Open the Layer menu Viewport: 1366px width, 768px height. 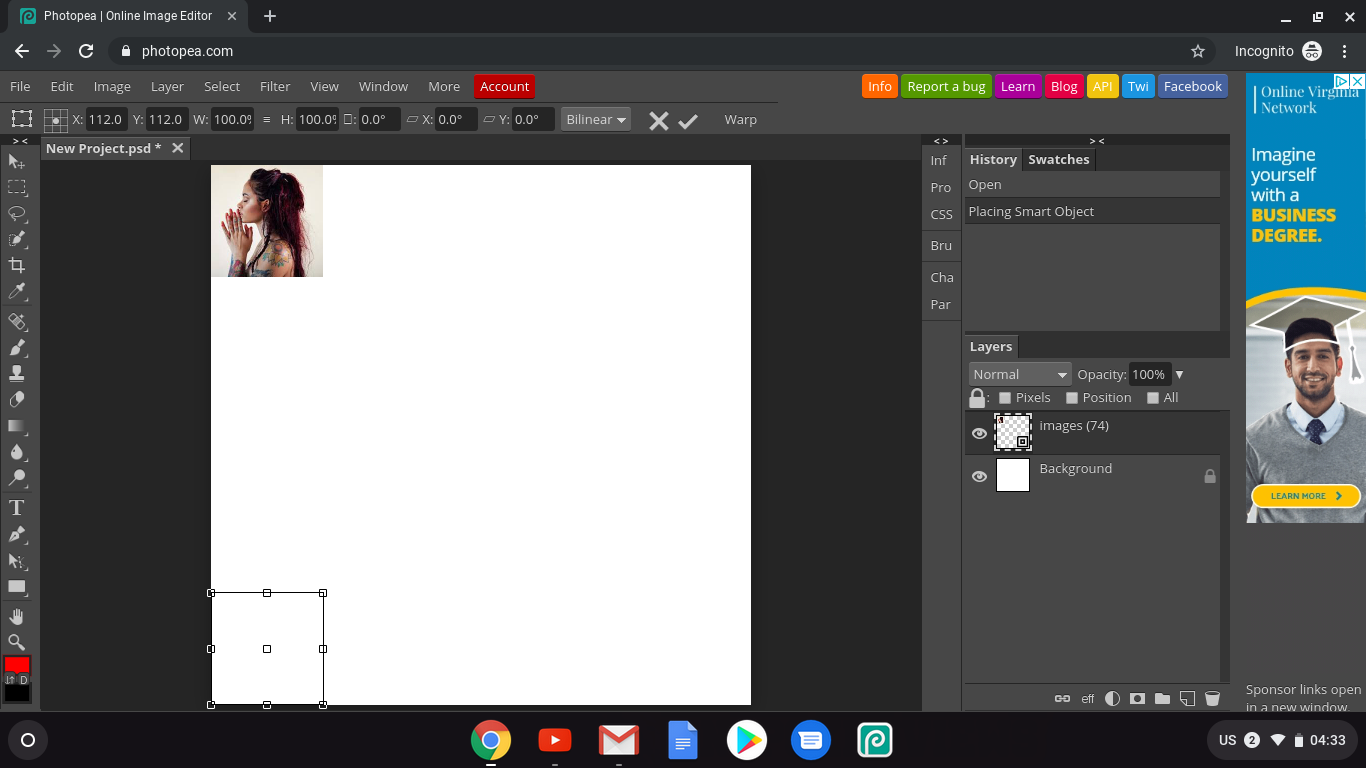click(x=167, y=86)
